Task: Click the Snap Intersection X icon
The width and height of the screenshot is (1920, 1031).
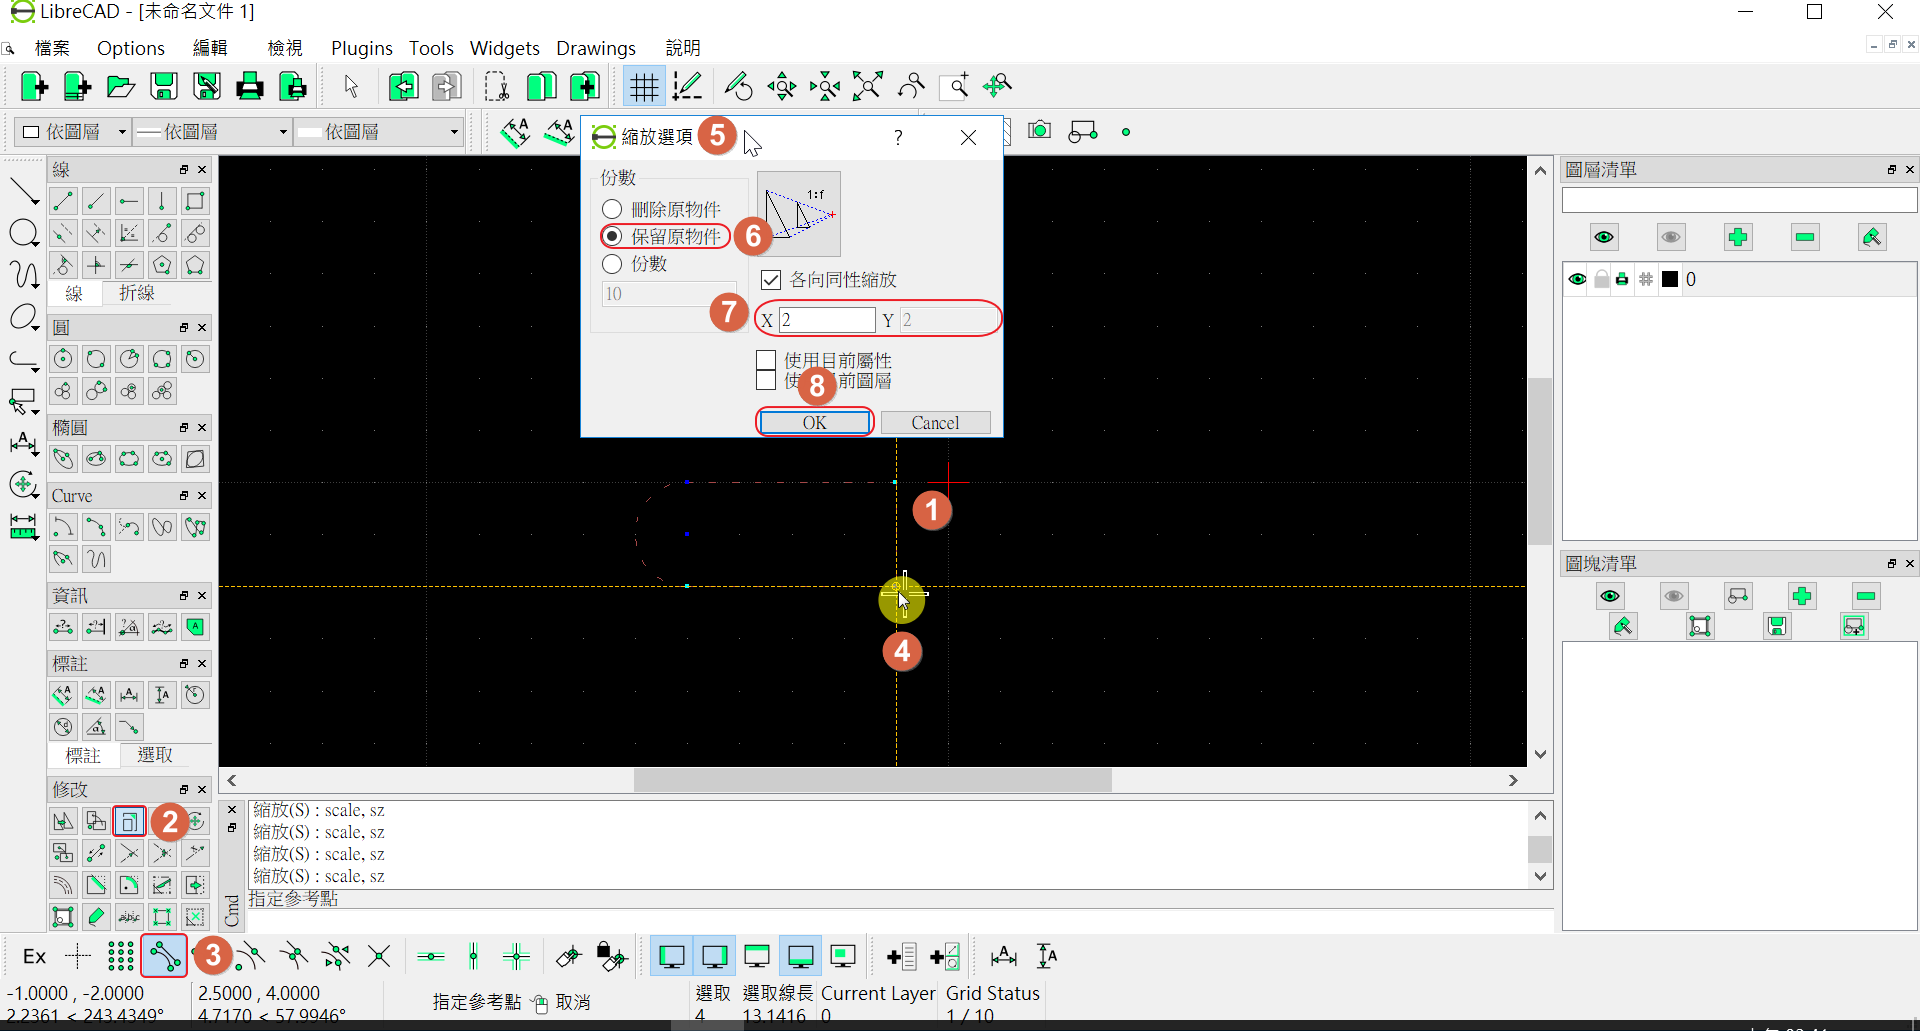Action: pyautogui.click(x=379, y=957)
